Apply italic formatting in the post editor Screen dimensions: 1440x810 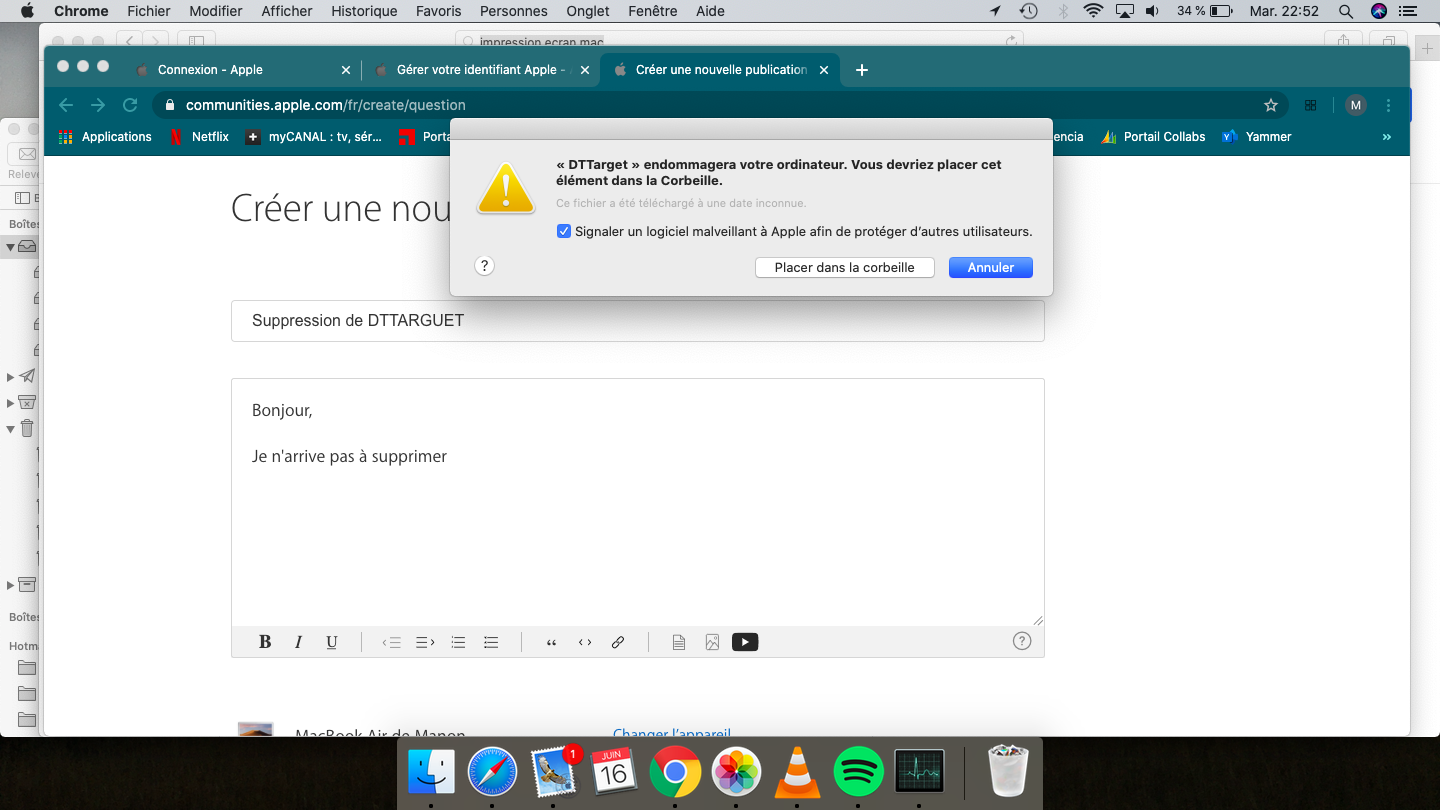[x=298, y=642]
